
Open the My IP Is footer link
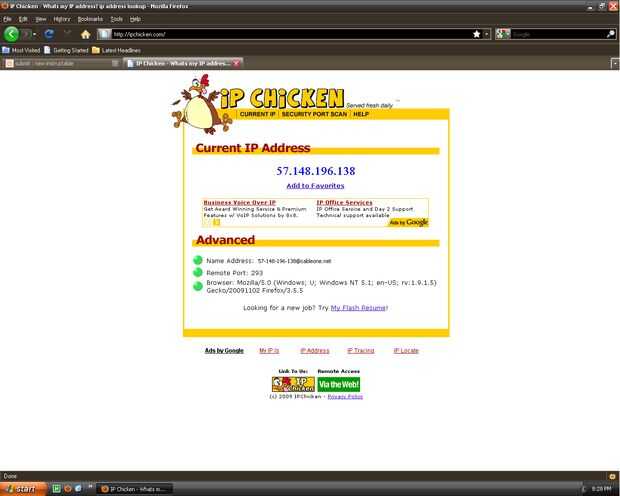point(269,350)
